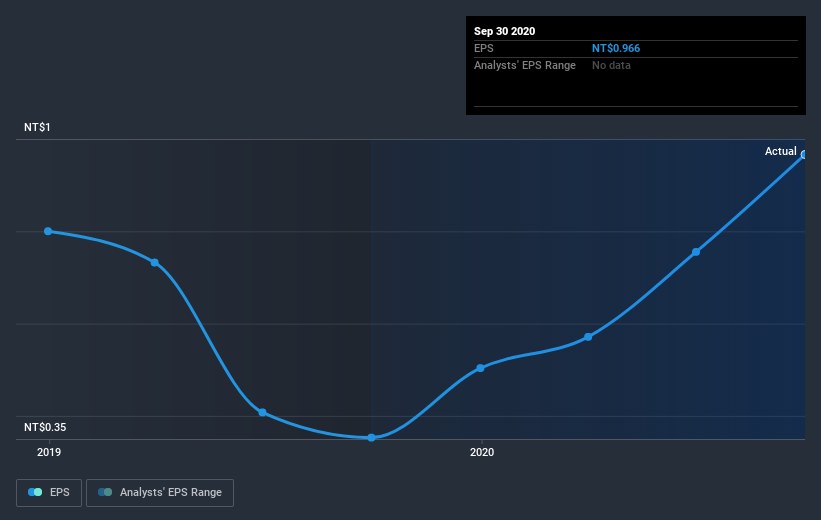Select the lowest EPS data point on the line
This screenshot has width=821, height=520.
(371, 437)
